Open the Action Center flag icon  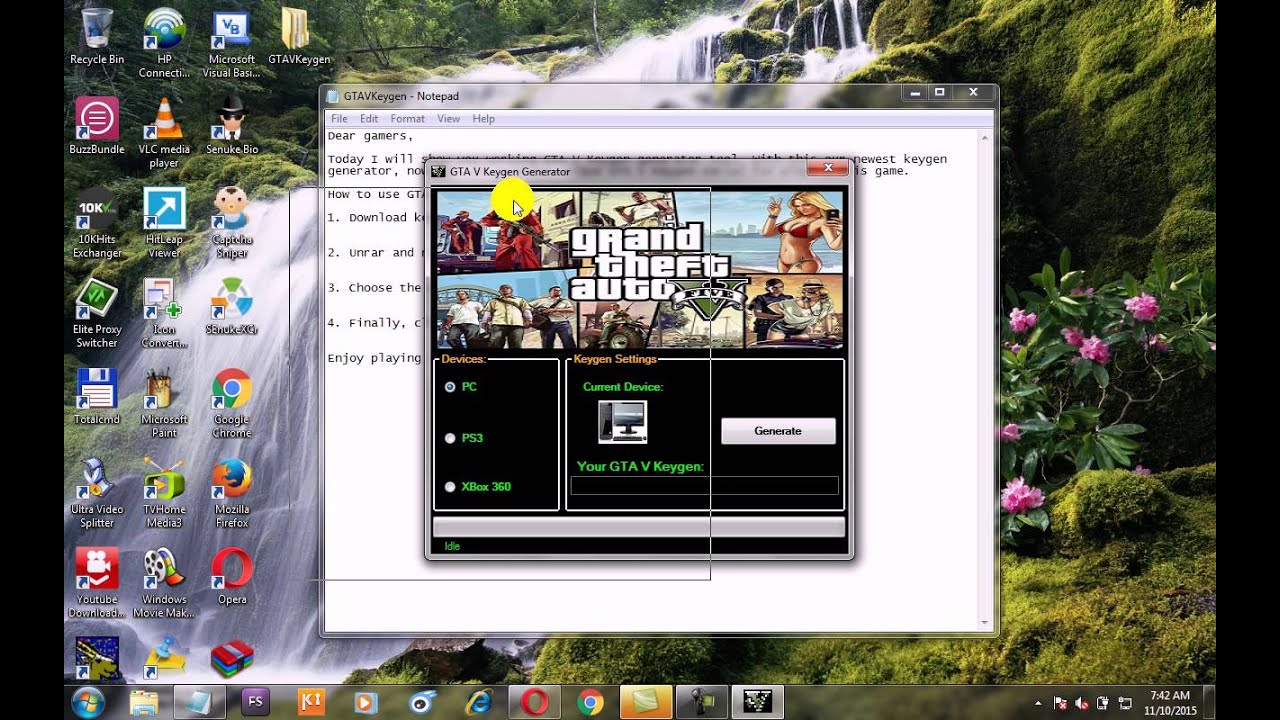(x=1061, y=704)
